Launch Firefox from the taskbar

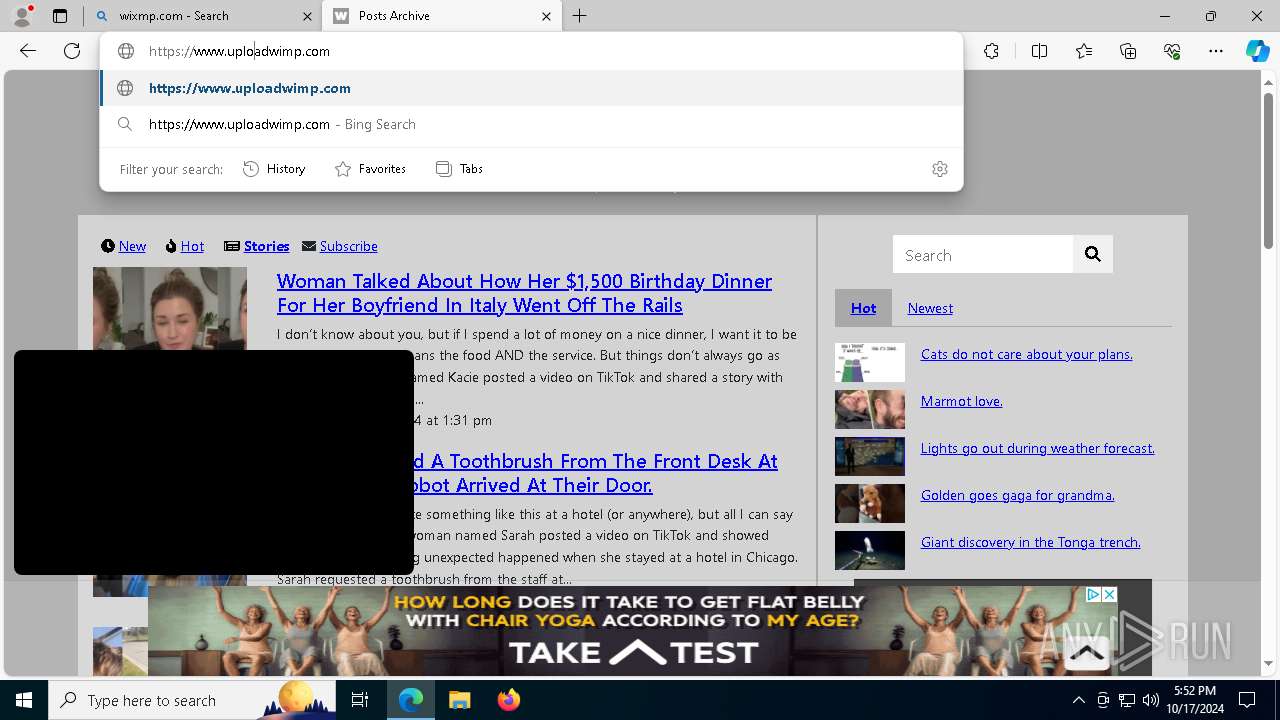tap(508, 700)
